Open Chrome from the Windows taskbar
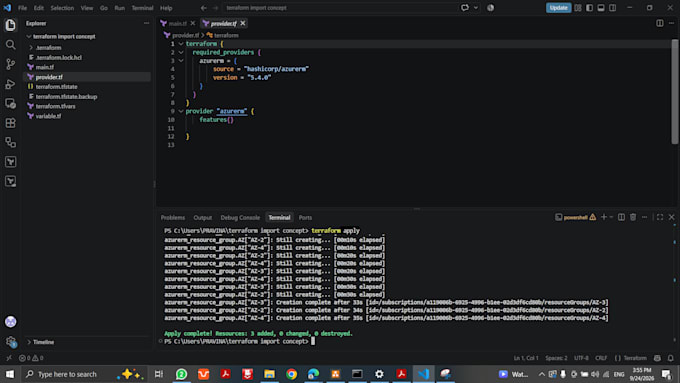 [x=291, y=374]
